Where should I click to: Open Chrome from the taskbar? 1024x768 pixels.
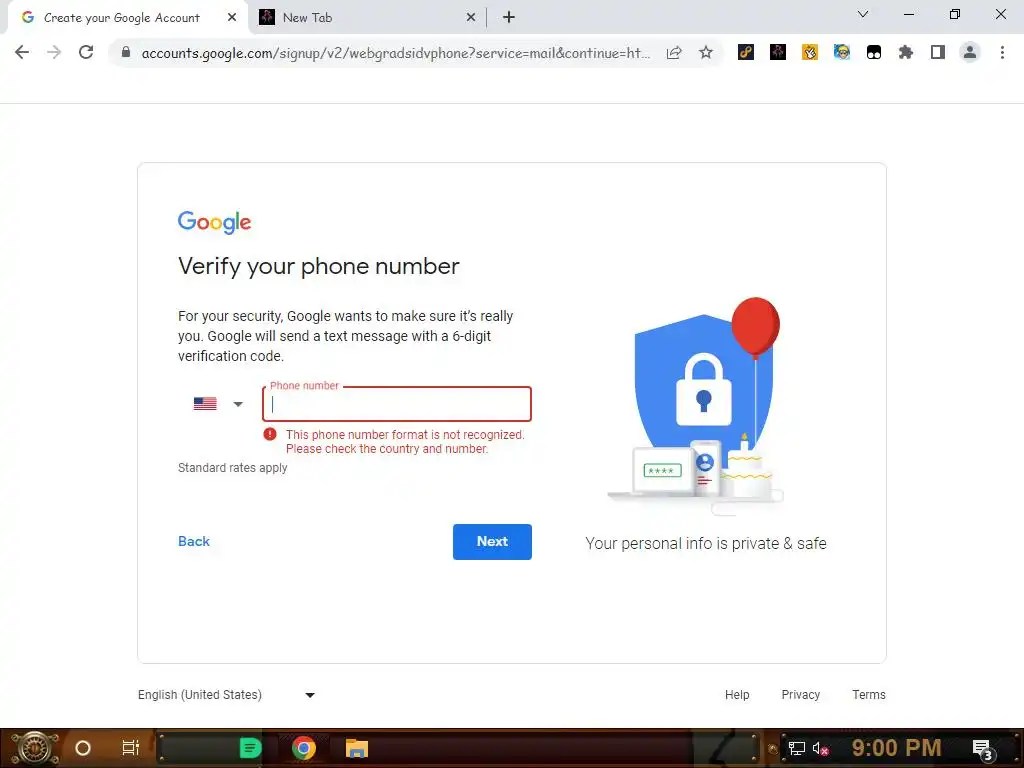(x=304, y=748)
